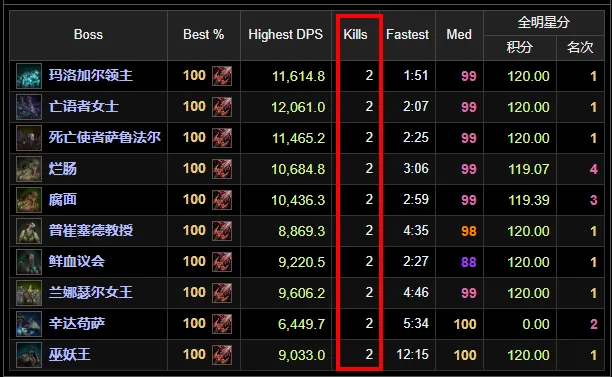
Task: Click the 10,684.8 DPS value
Action: [x=298, y=169]
